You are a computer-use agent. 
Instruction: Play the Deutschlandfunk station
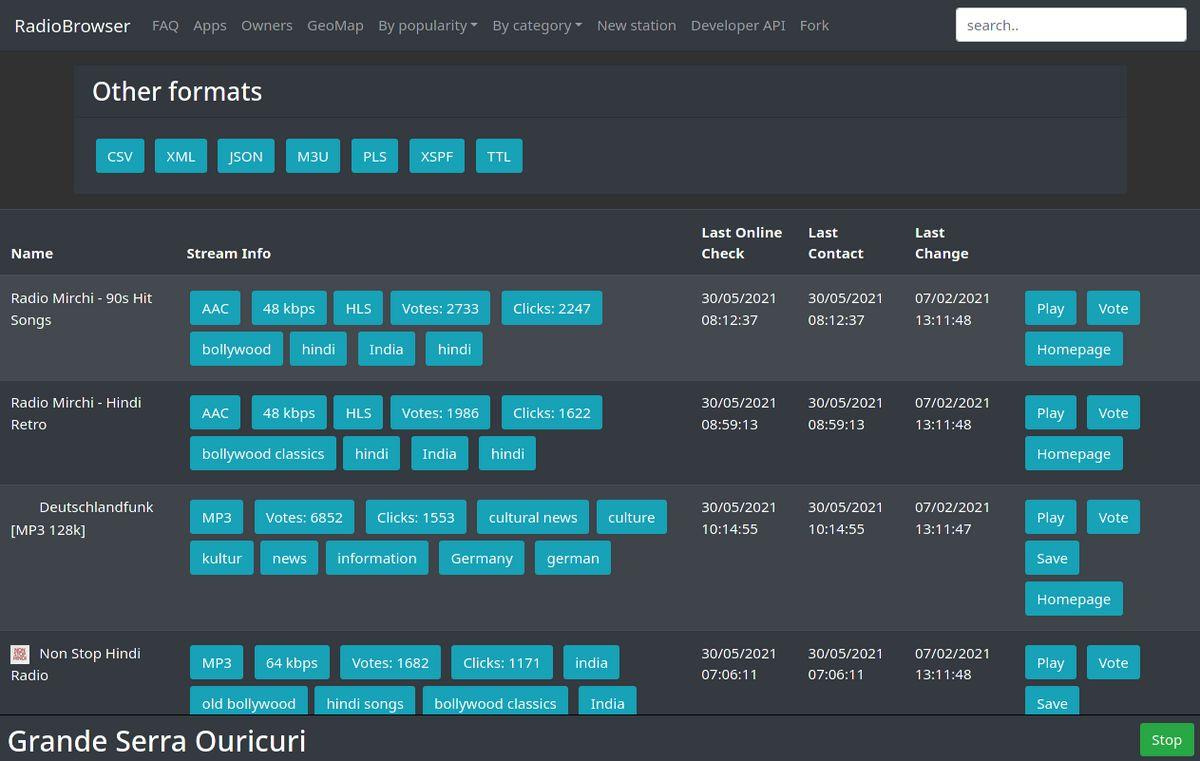click(x=1051, y=518)
